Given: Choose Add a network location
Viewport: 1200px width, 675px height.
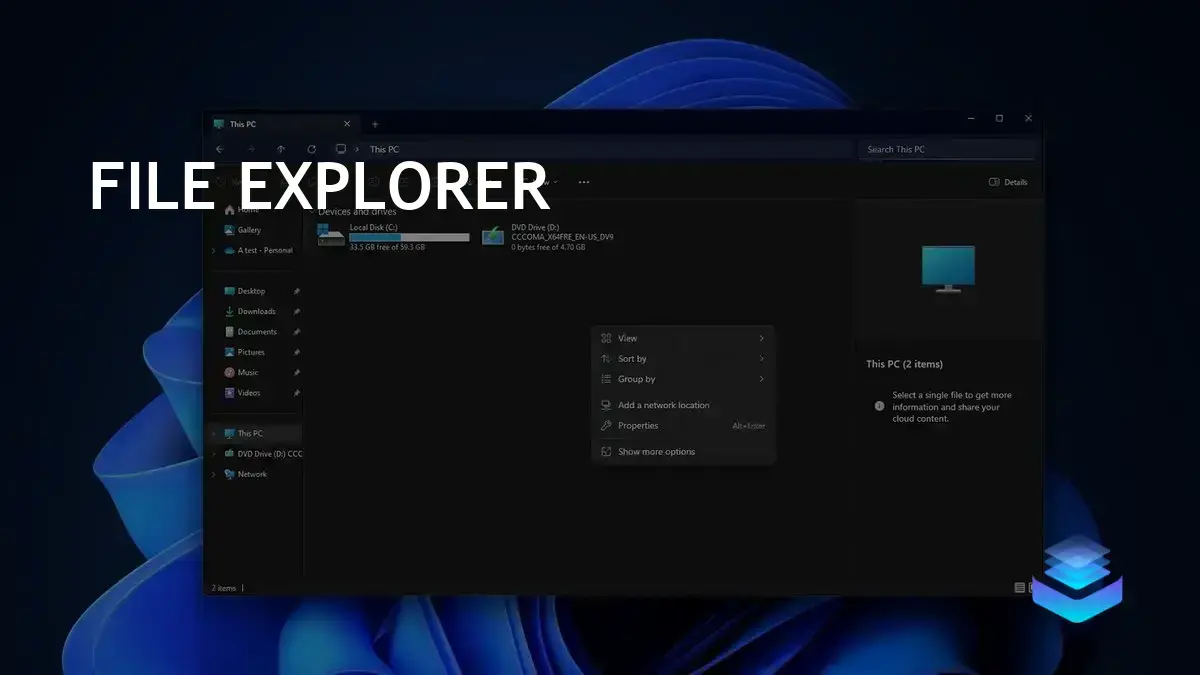Looking at the screenshot, I should pos(683,405).
